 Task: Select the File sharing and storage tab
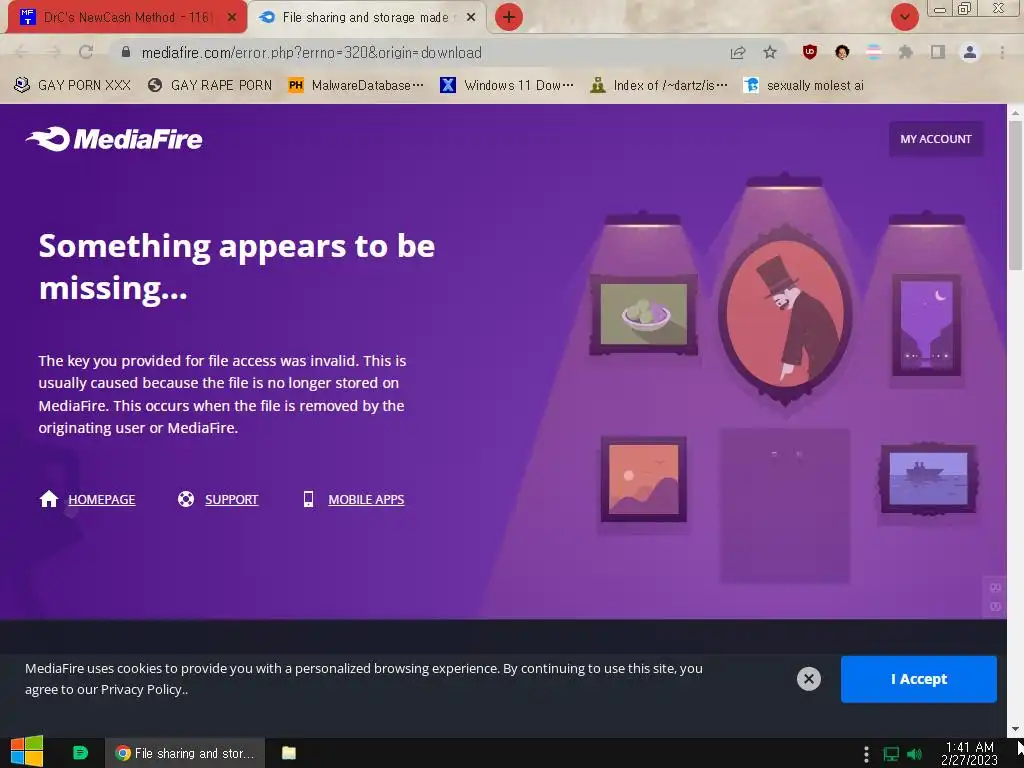tap(366, 18)
